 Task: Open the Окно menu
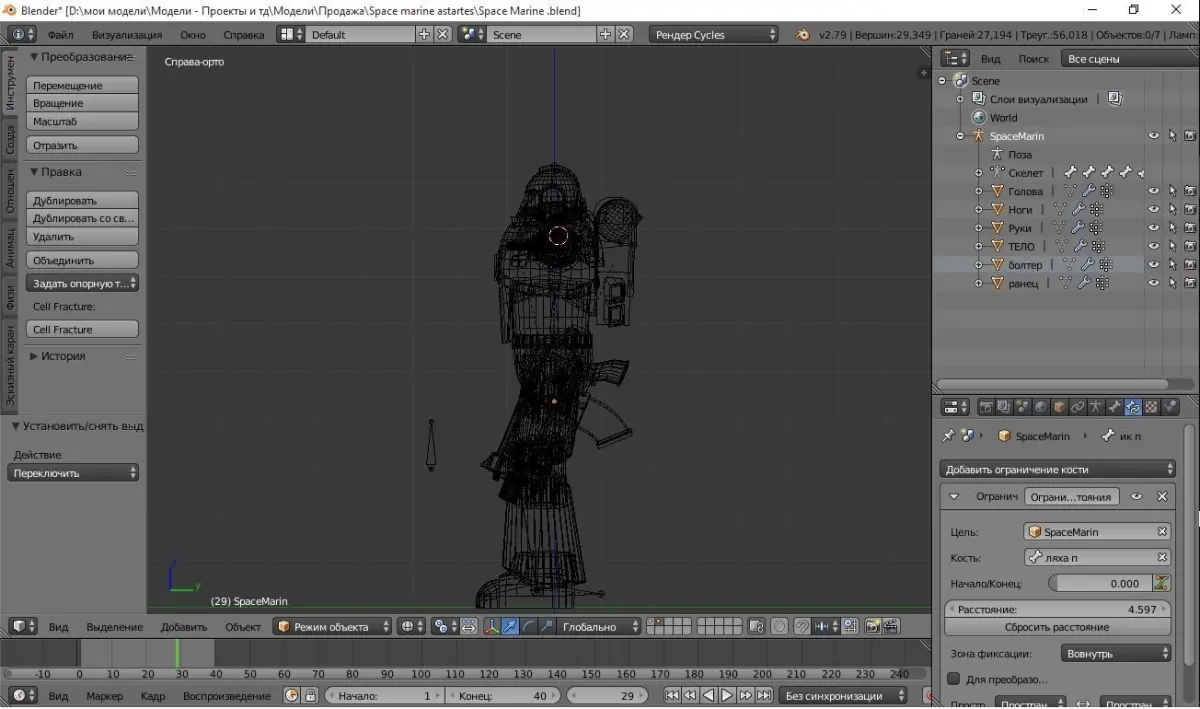tap(193, 35)
